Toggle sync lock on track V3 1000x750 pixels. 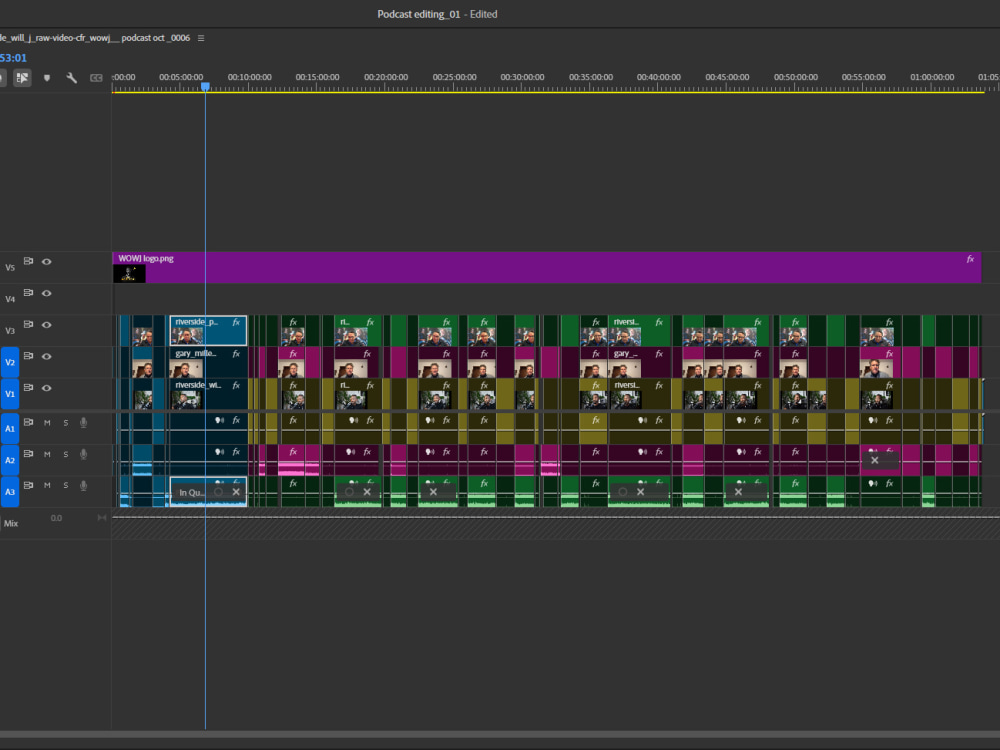pos(28,324)
